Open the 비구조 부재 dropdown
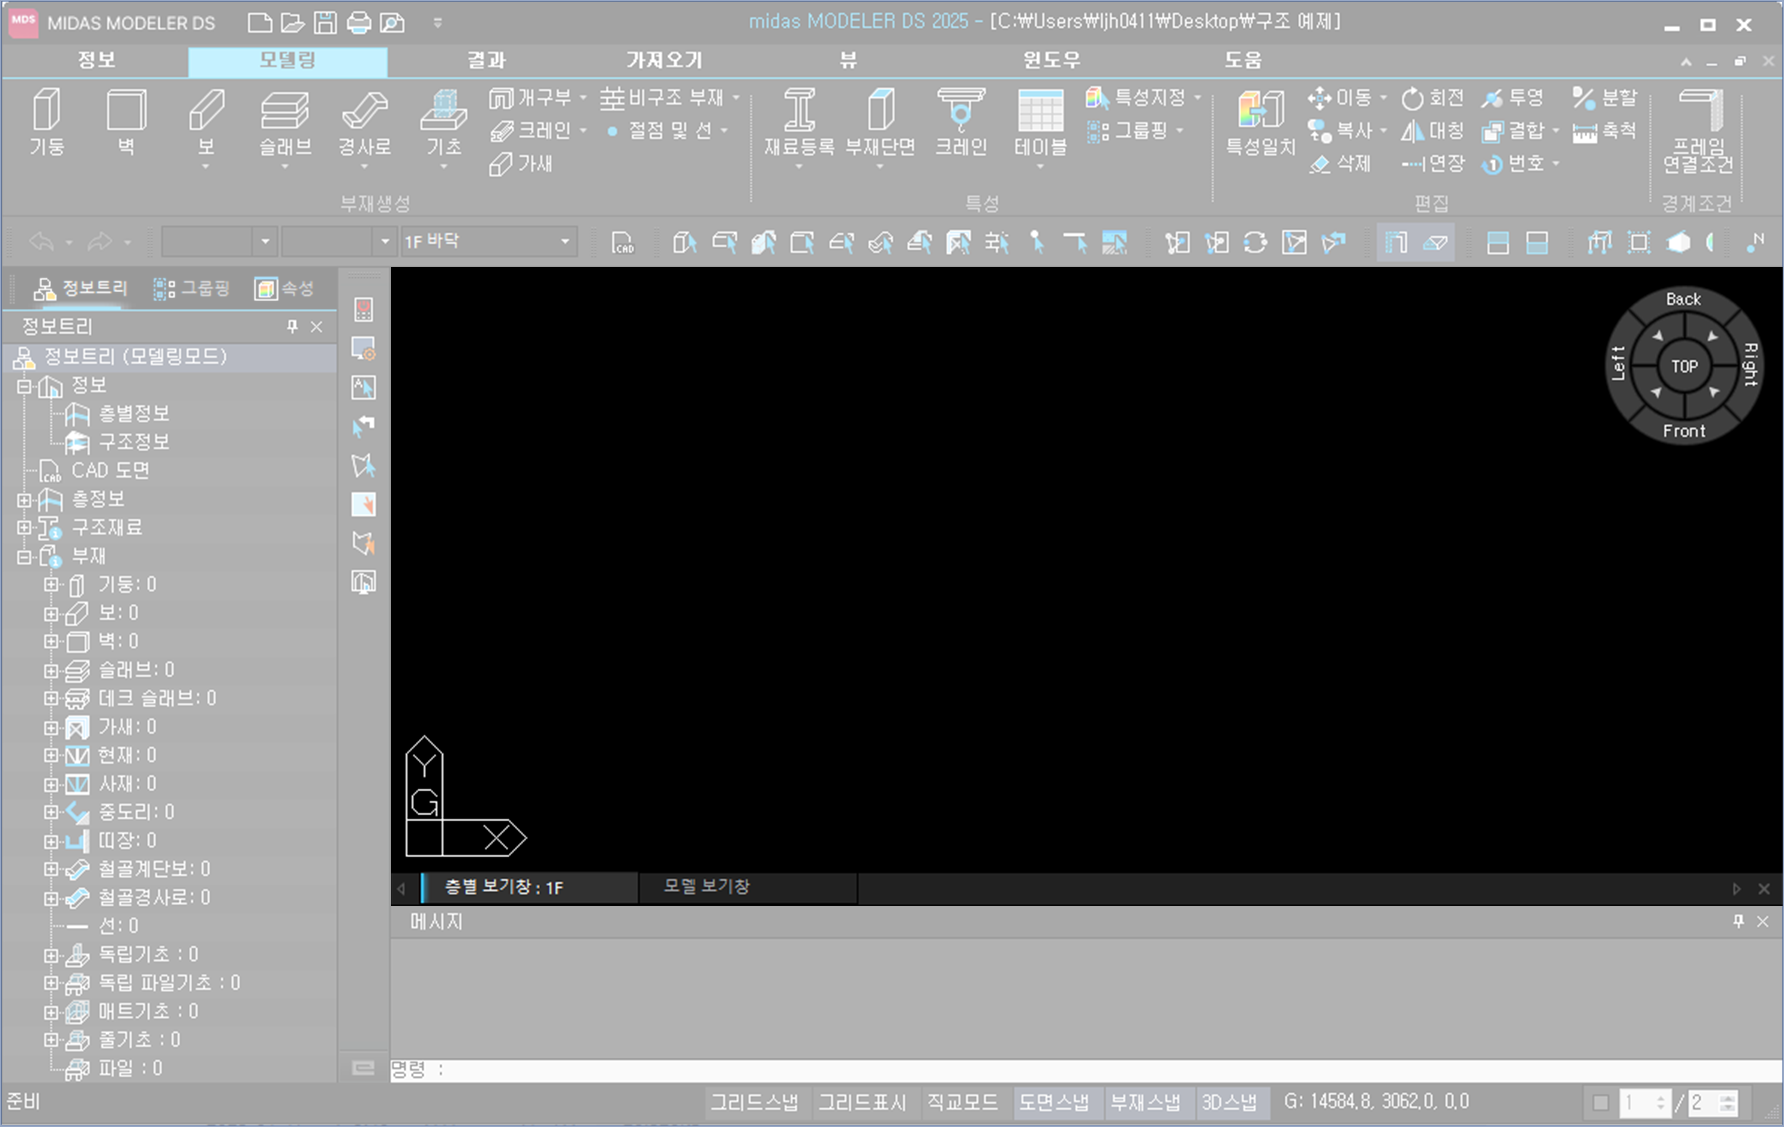 [x=736, y=98]
